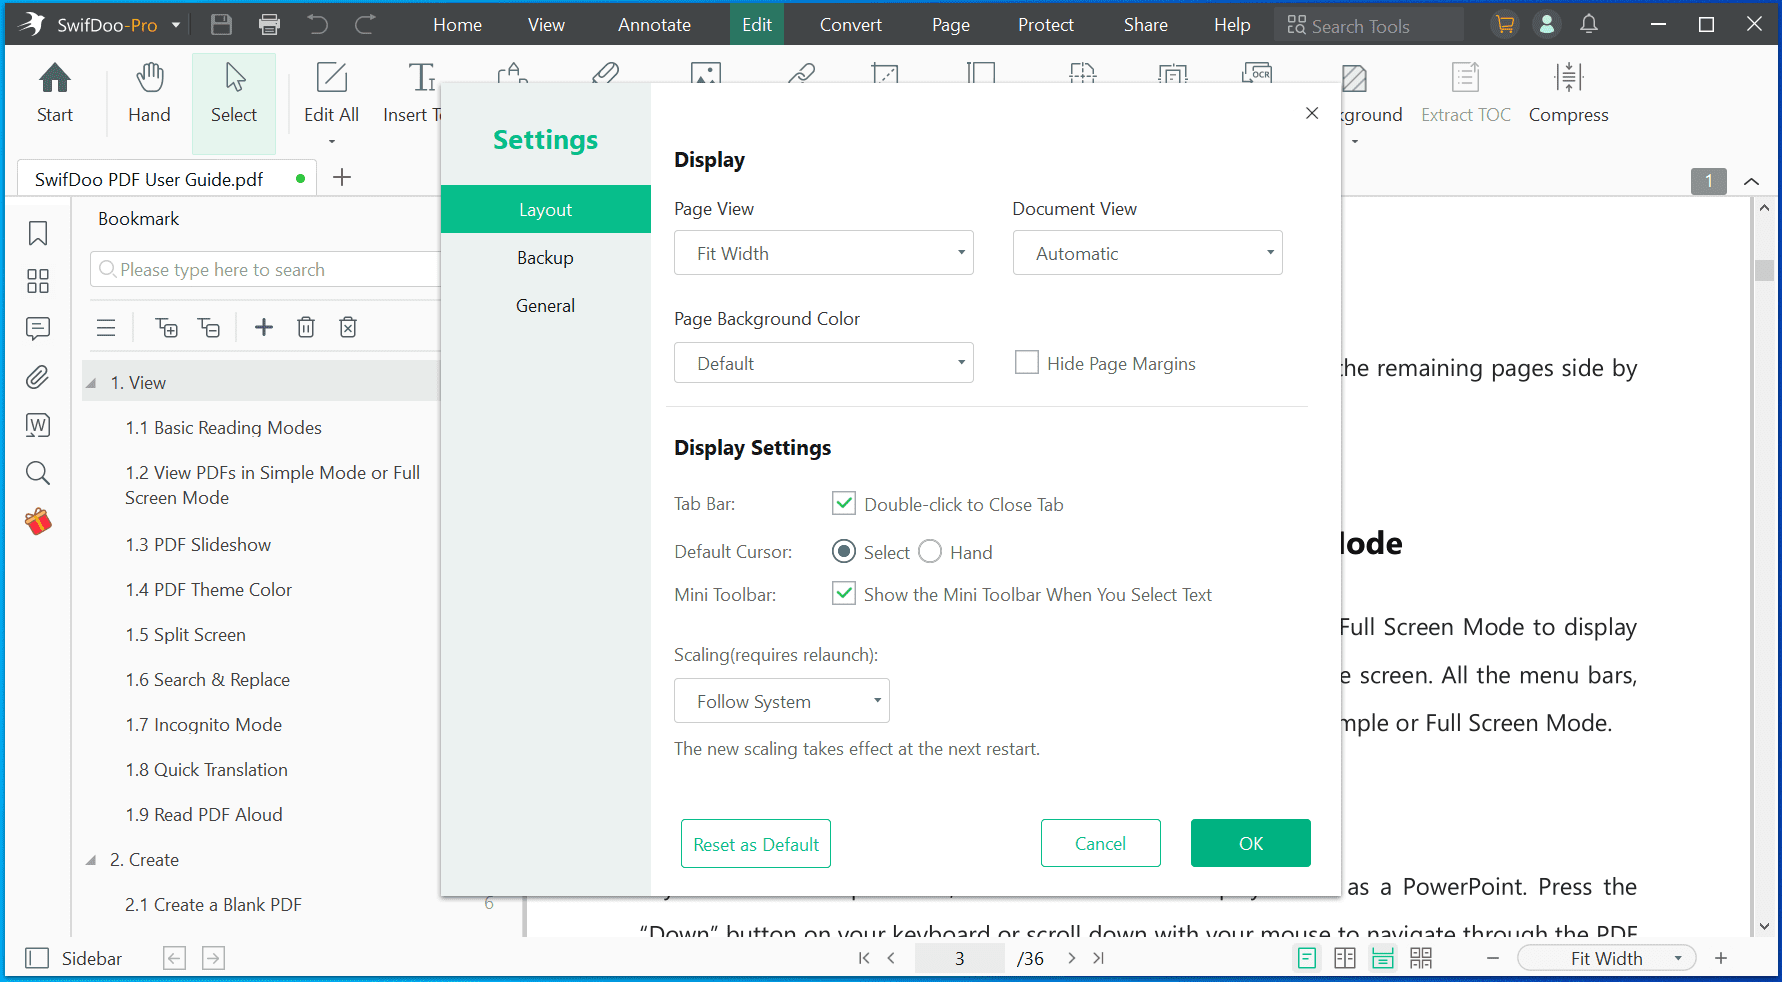
Task: Open the Protect menu tab
Action: click(1046, 25)
